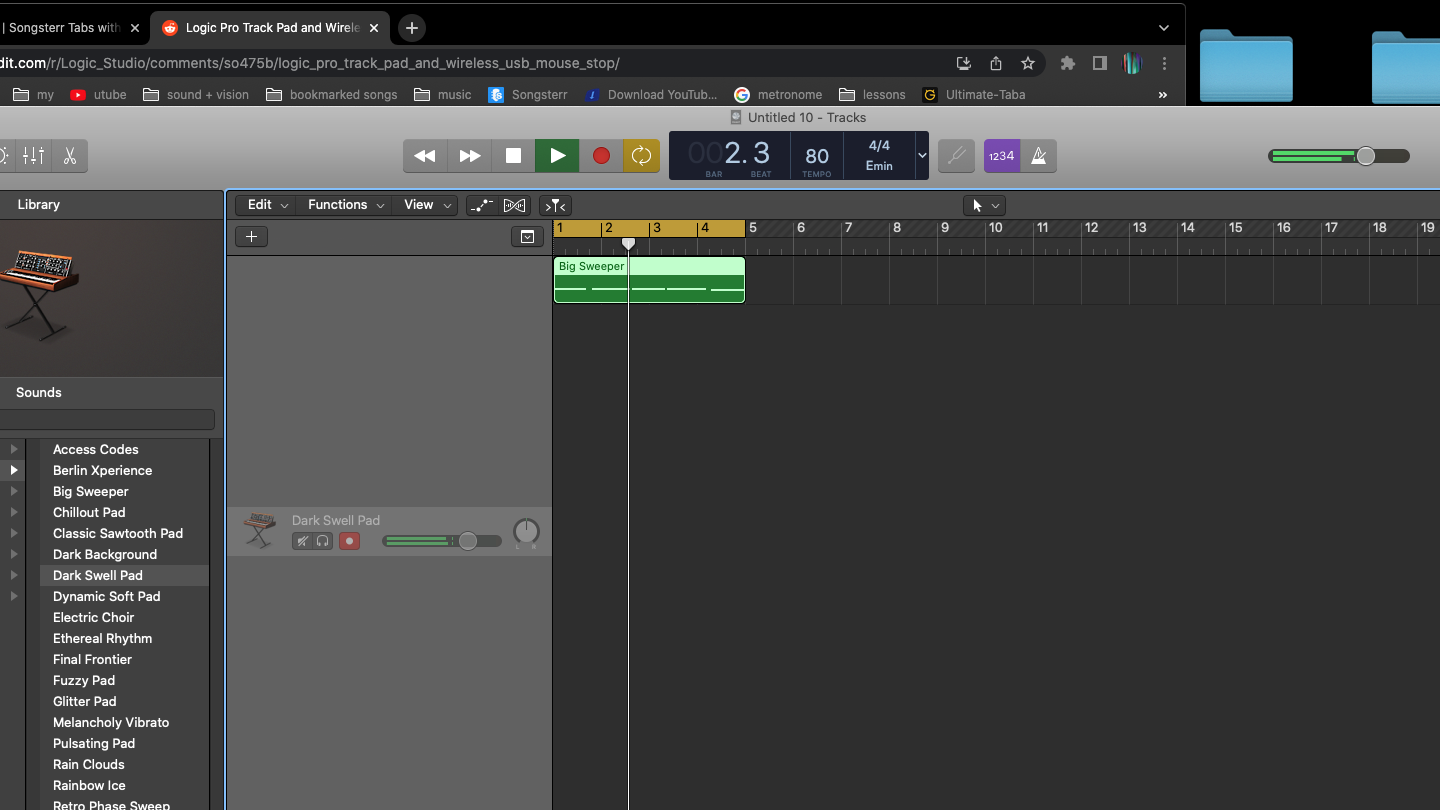Toggle Cycle mode in the transport
1440x810 pixels.
(641, 156)
